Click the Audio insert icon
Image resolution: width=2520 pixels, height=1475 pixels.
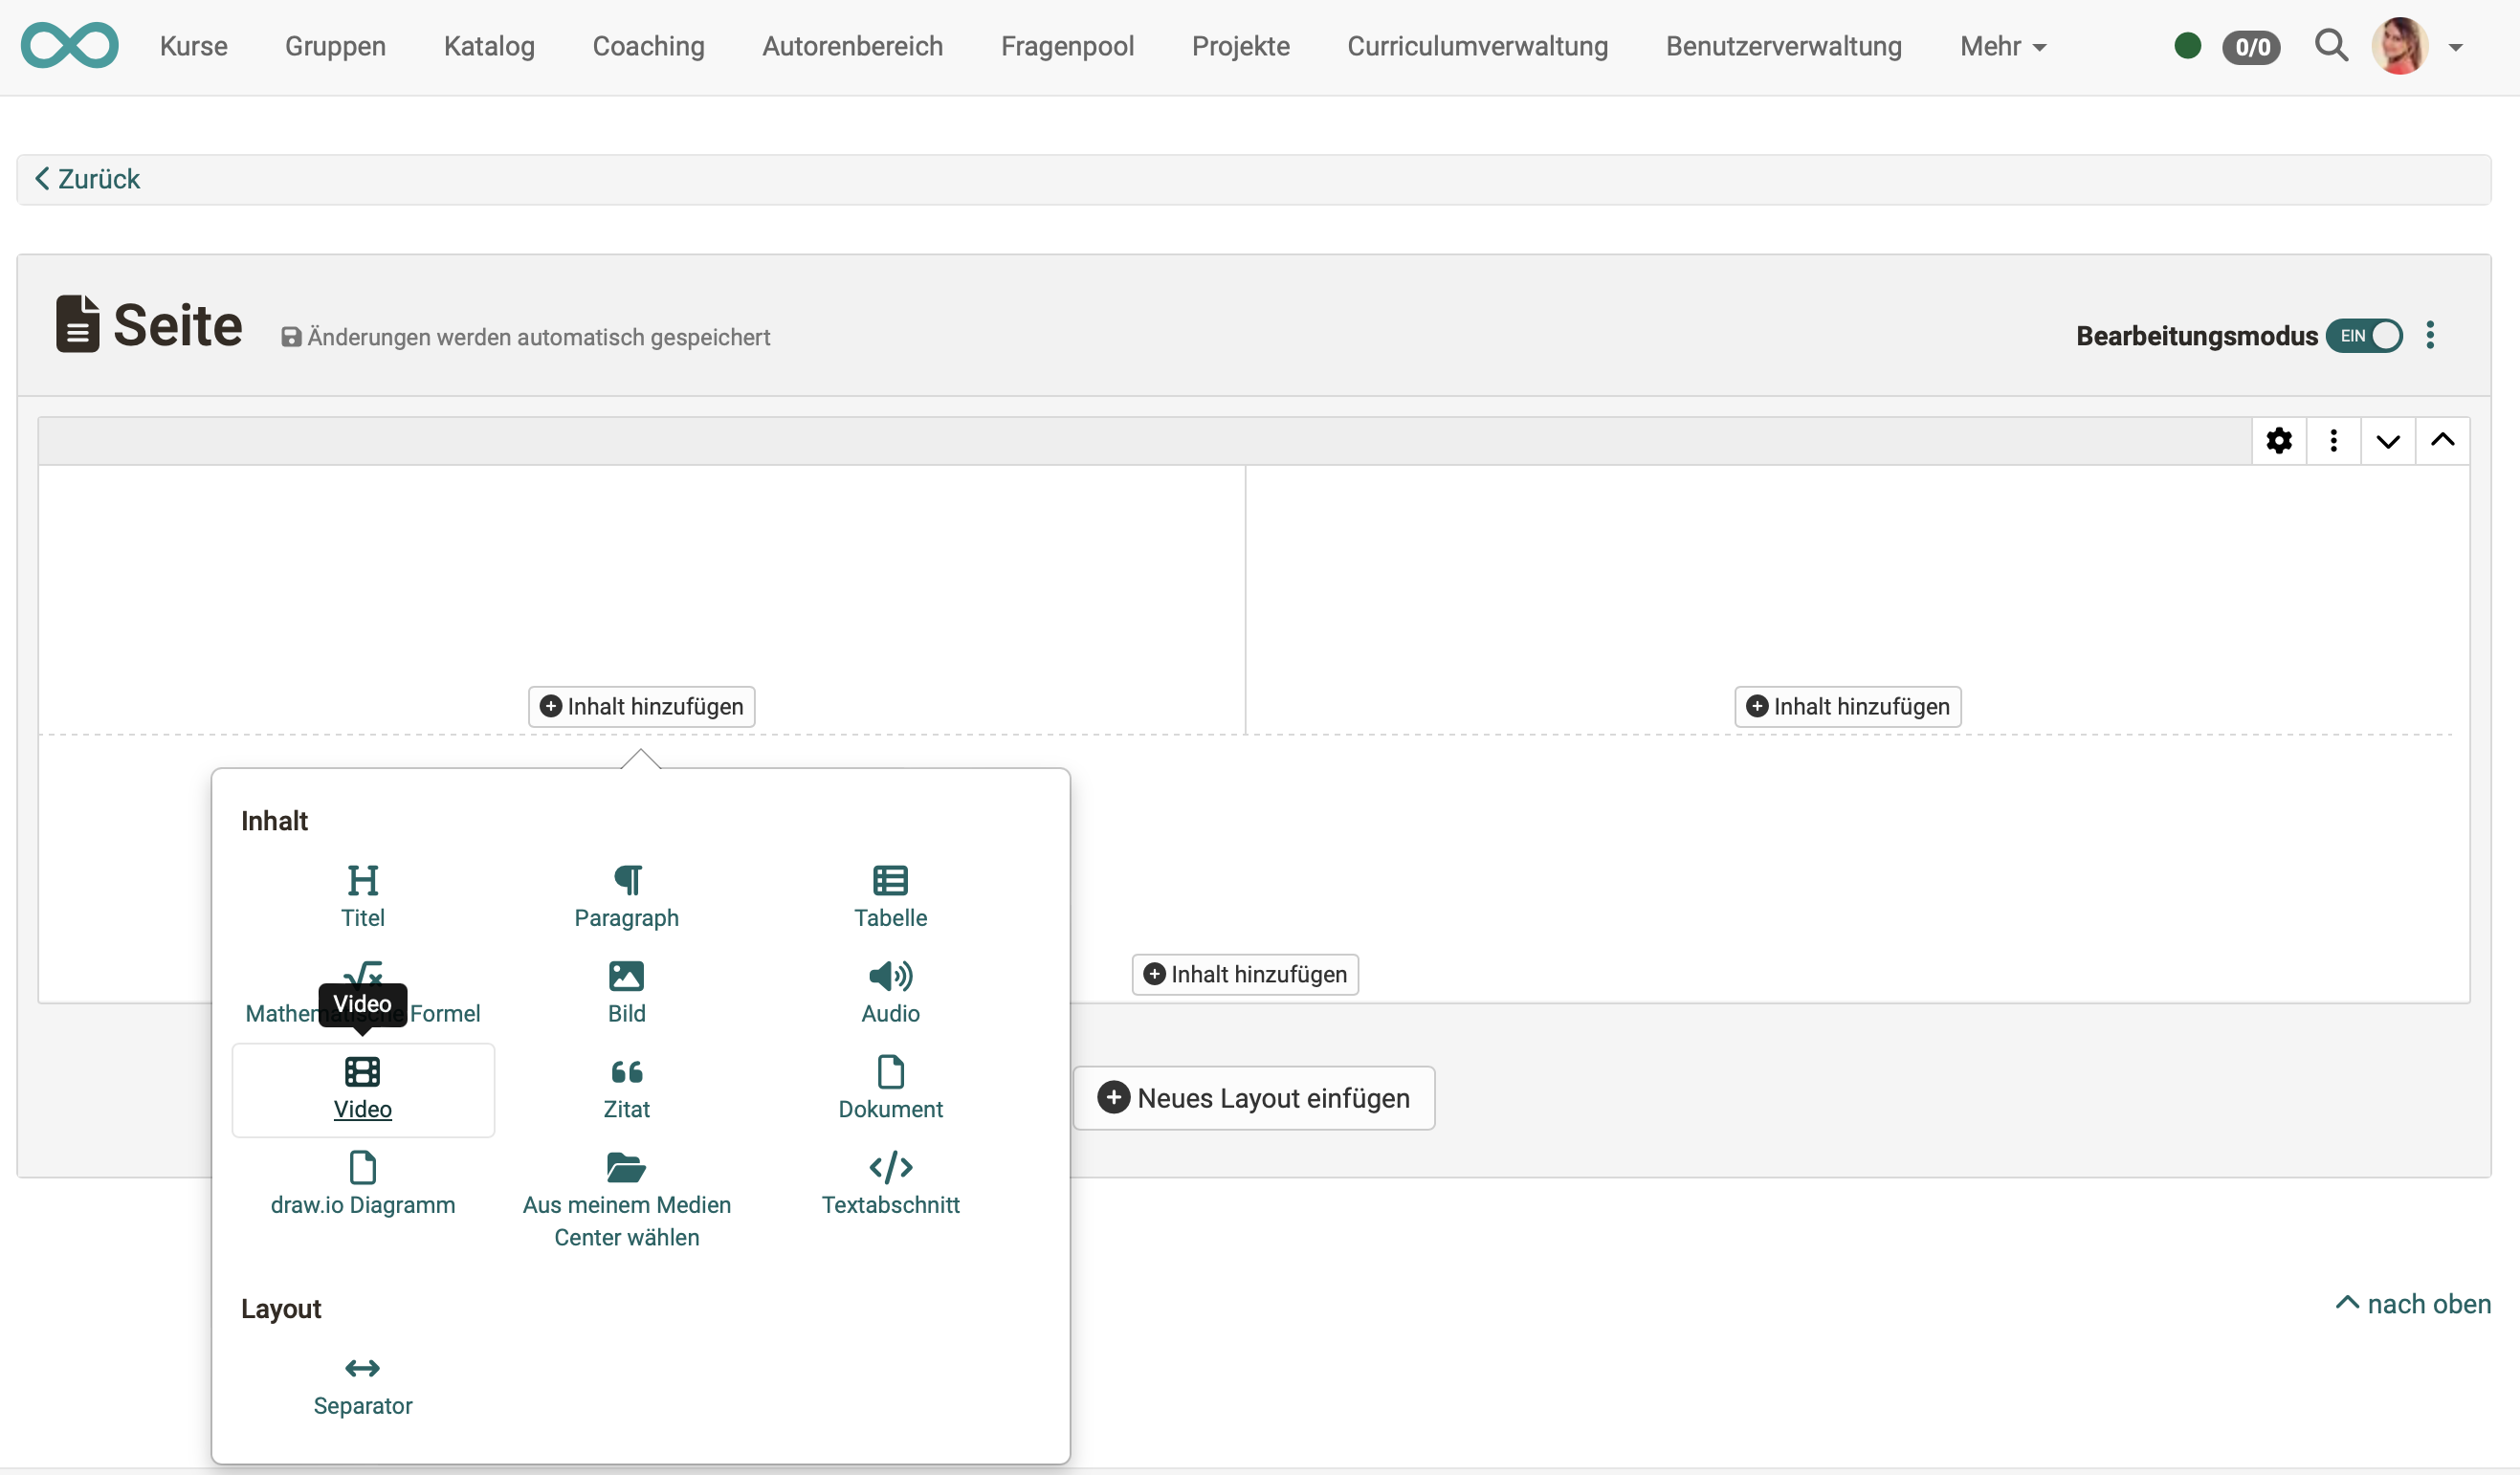click(889, 990)
